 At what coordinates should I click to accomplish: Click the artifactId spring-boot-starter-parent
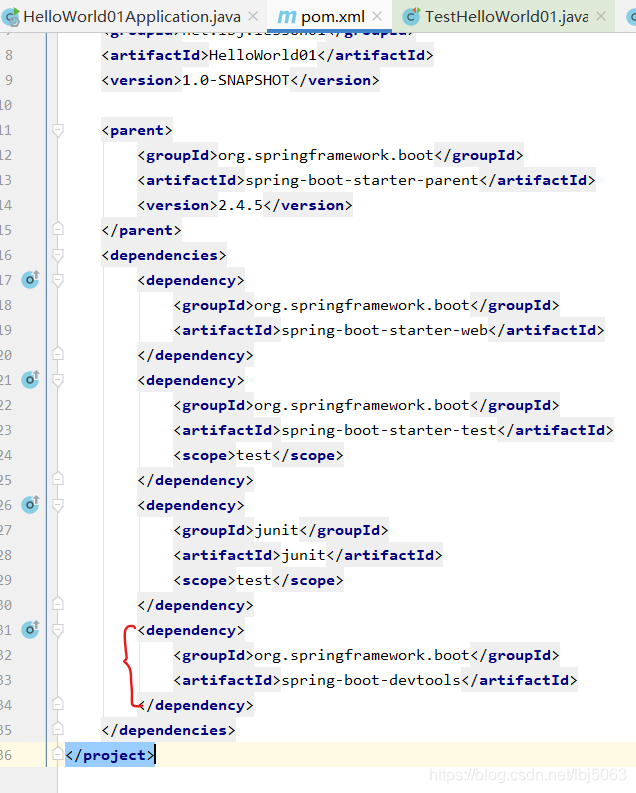[362, 180]
